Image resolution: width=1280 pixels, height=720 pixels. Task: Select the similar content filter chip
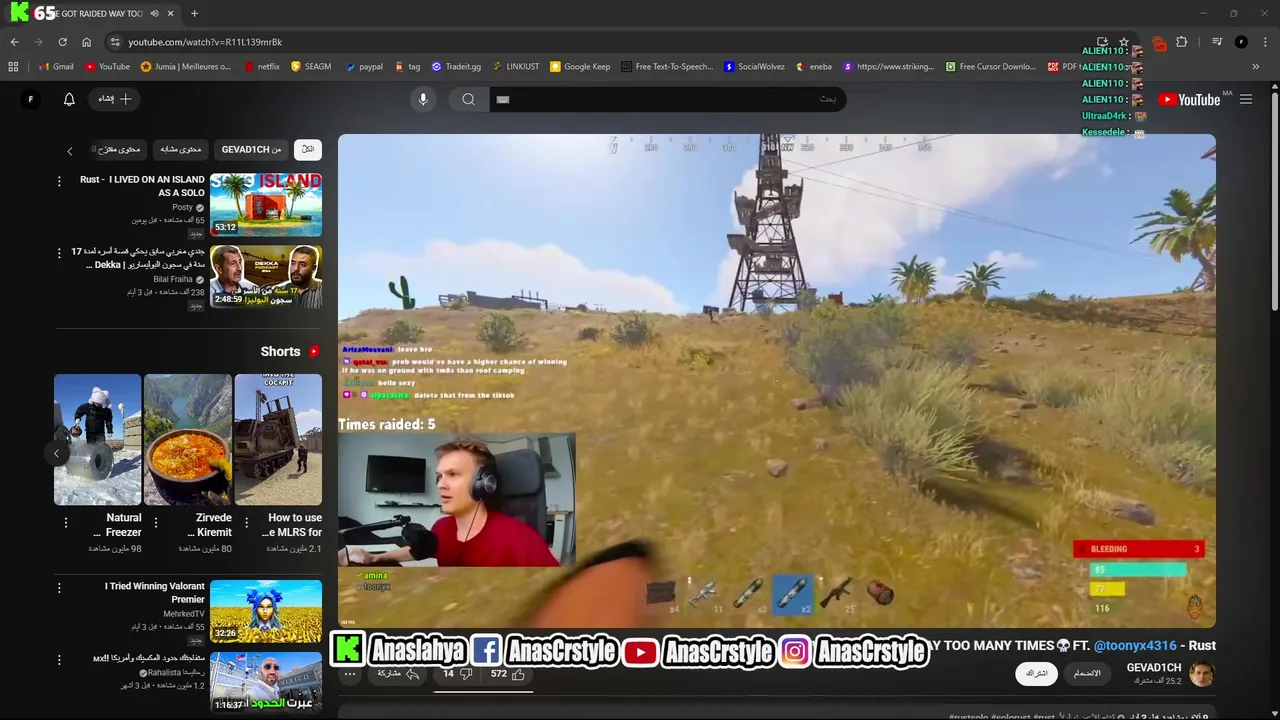pyautogui.click(x=181, y=149)
